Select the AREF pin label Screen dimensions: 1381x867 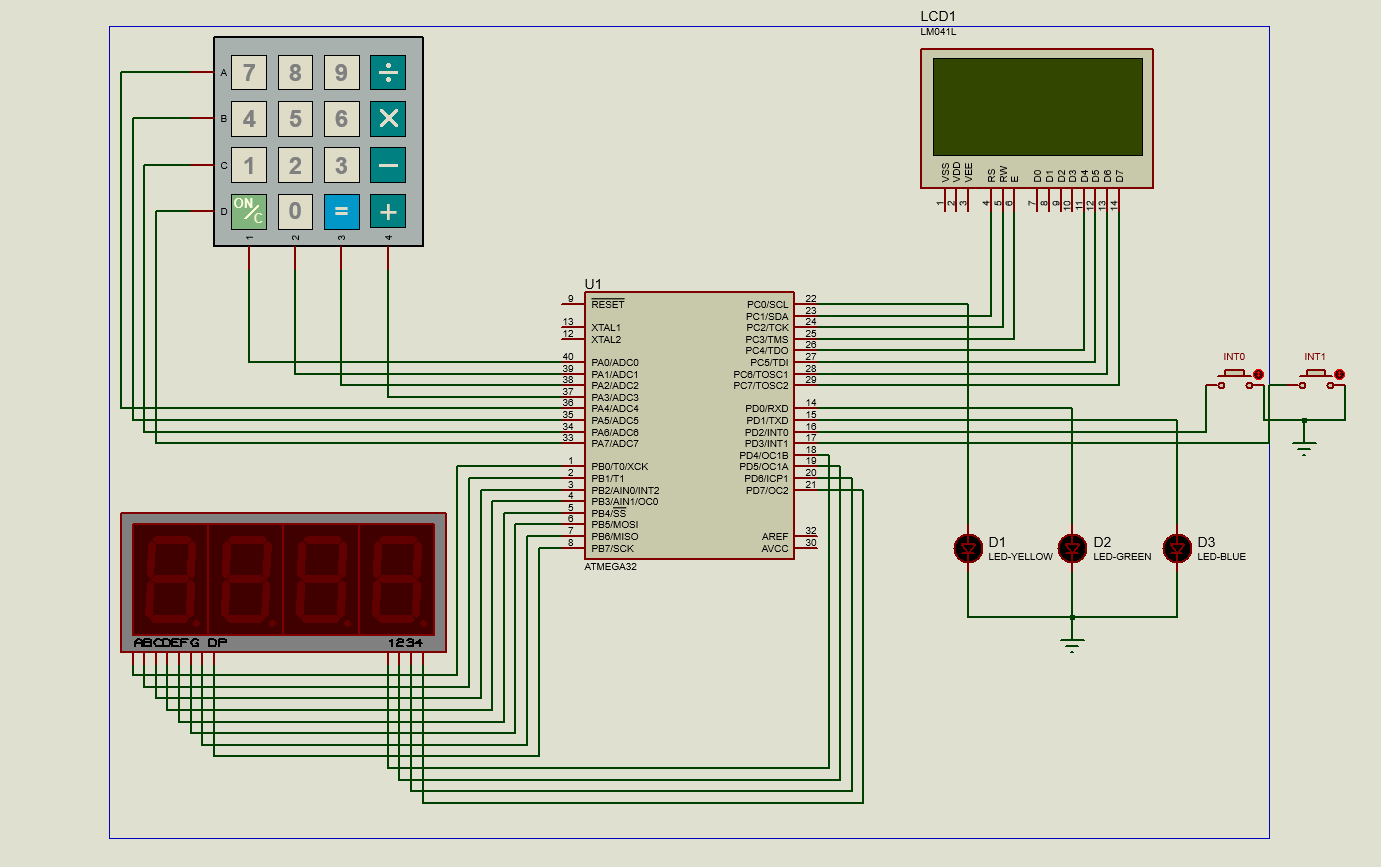pyautogui.click(x=775, y=537)
